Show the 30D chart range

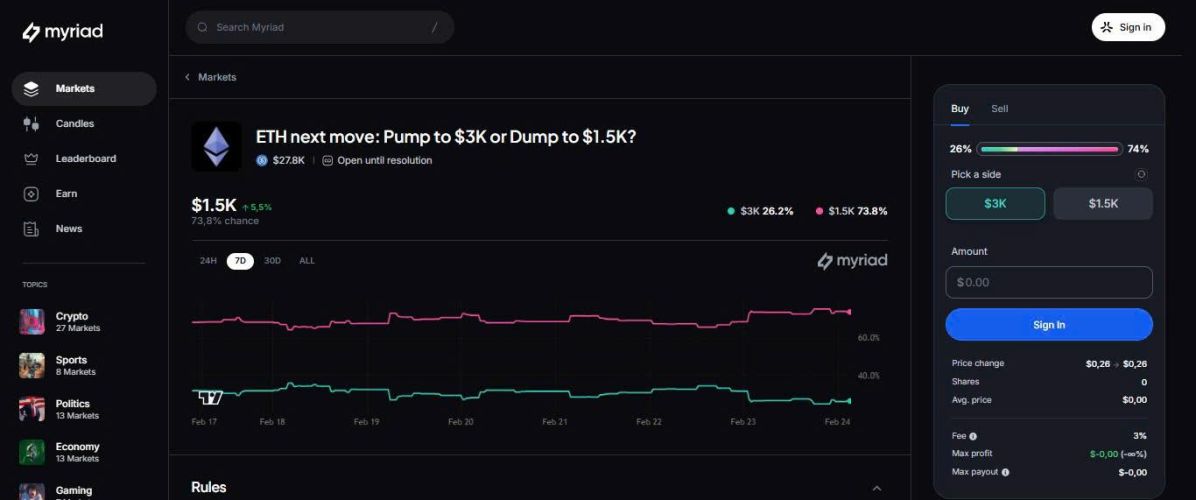point(272,261)
